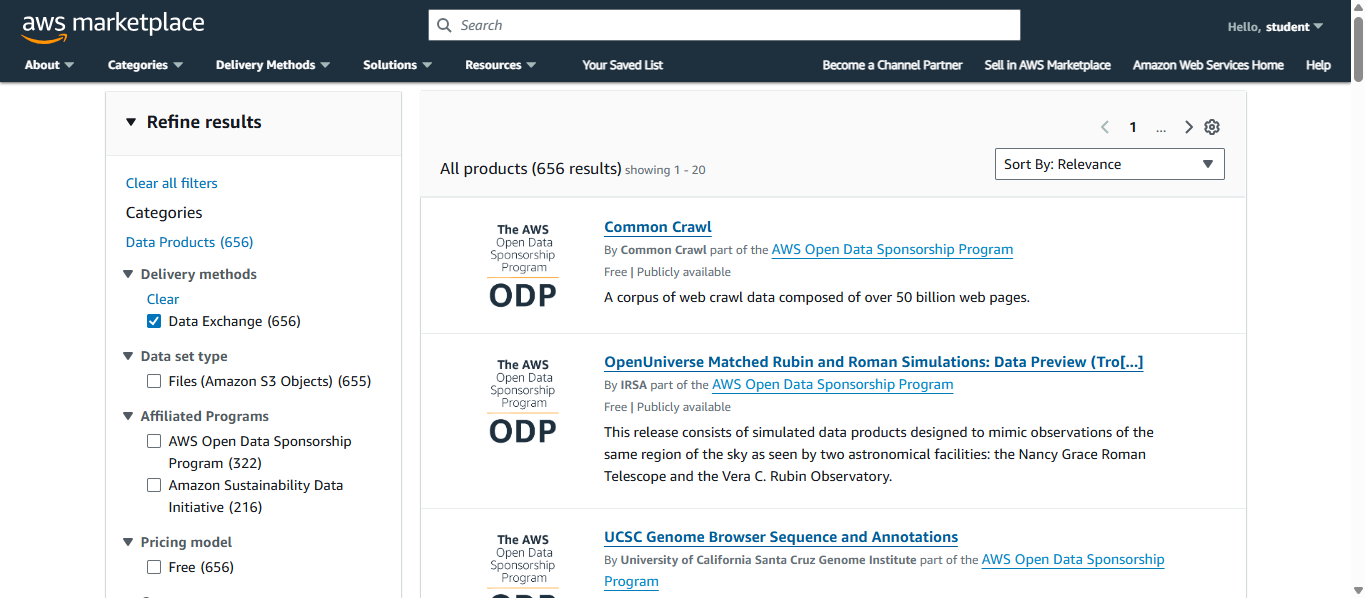This screenshot has height=598, width=1365.
Task: Click the Common Crawl ODP logo thumbnail
Action: click(523, 266)
